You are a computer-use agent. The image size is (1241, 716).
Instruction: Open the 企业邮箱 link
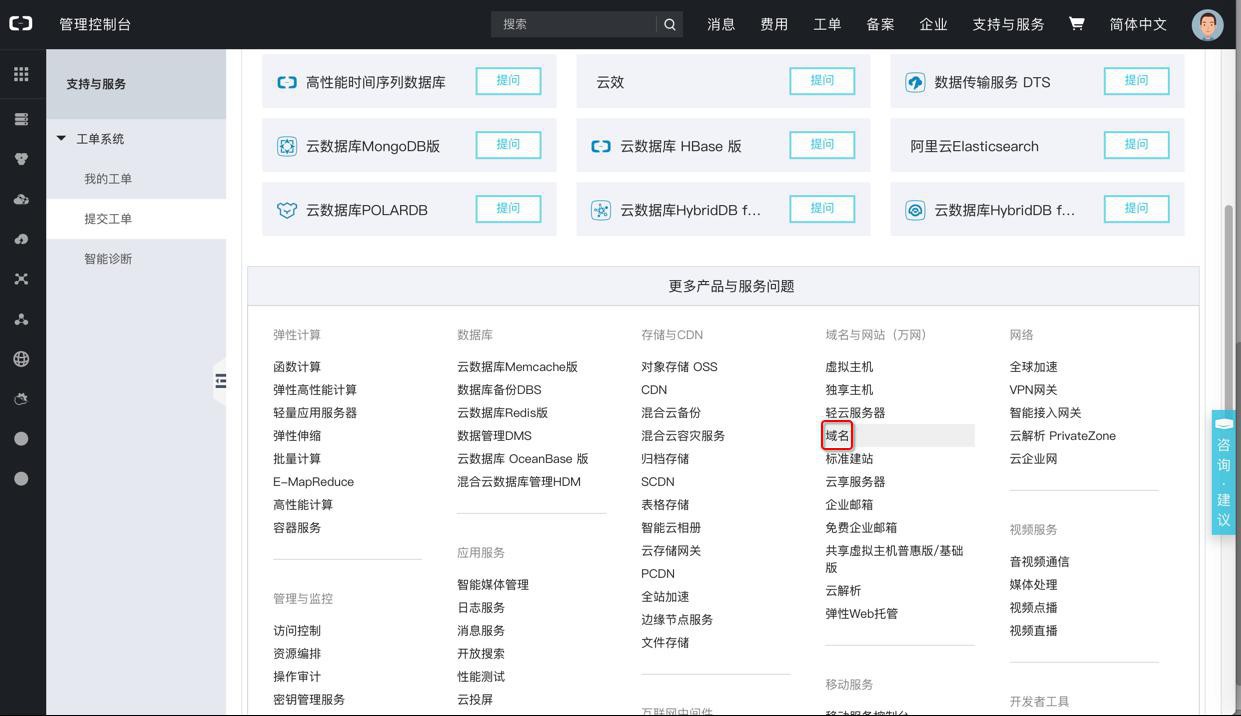[x=849, y=505]
